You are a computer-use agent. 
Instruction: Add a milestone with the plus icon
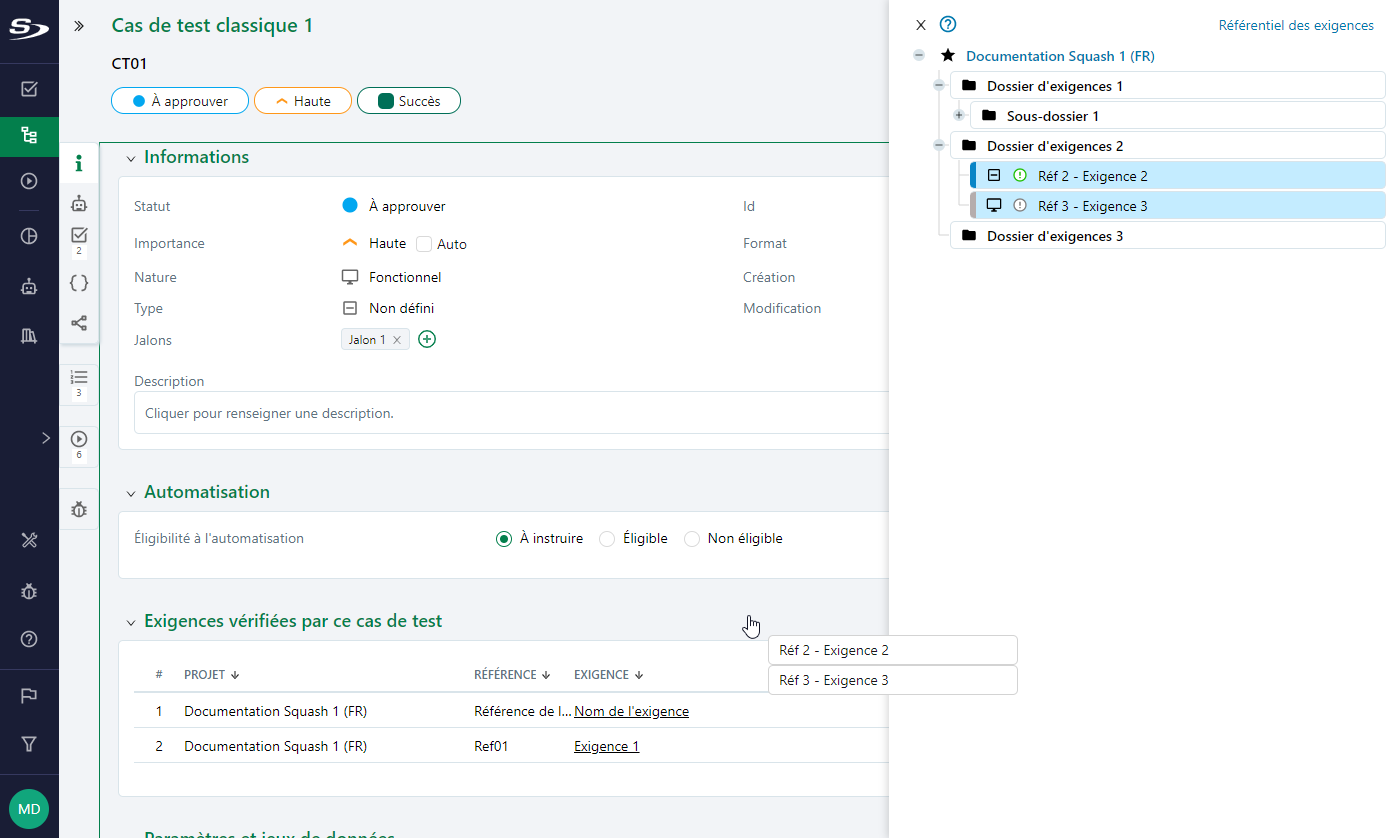tap(427, 340)
